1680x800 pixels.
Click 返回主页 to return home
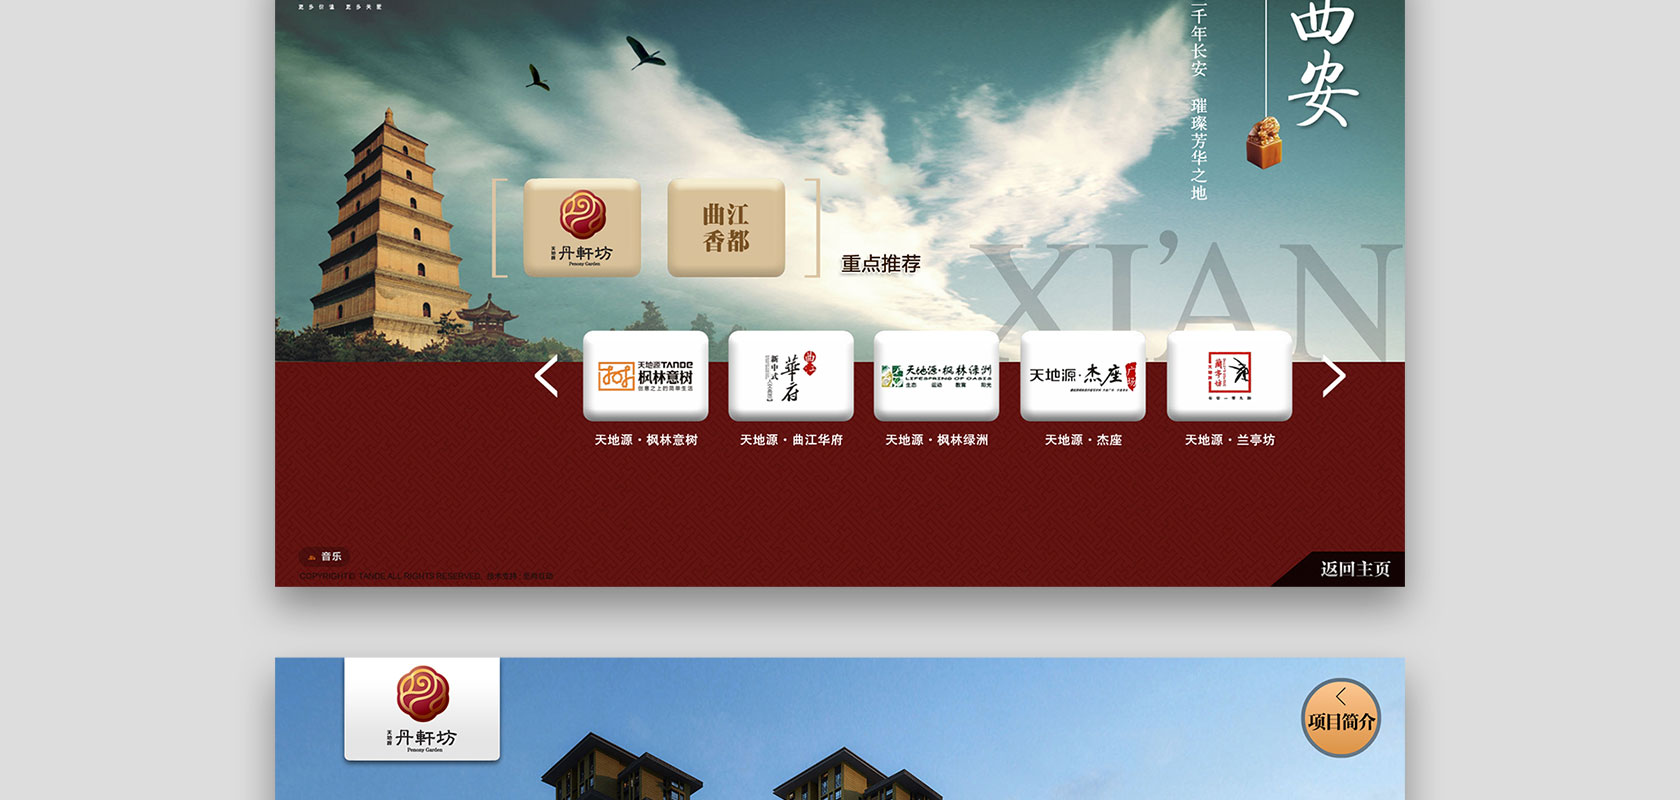[x=1354, y=569]
